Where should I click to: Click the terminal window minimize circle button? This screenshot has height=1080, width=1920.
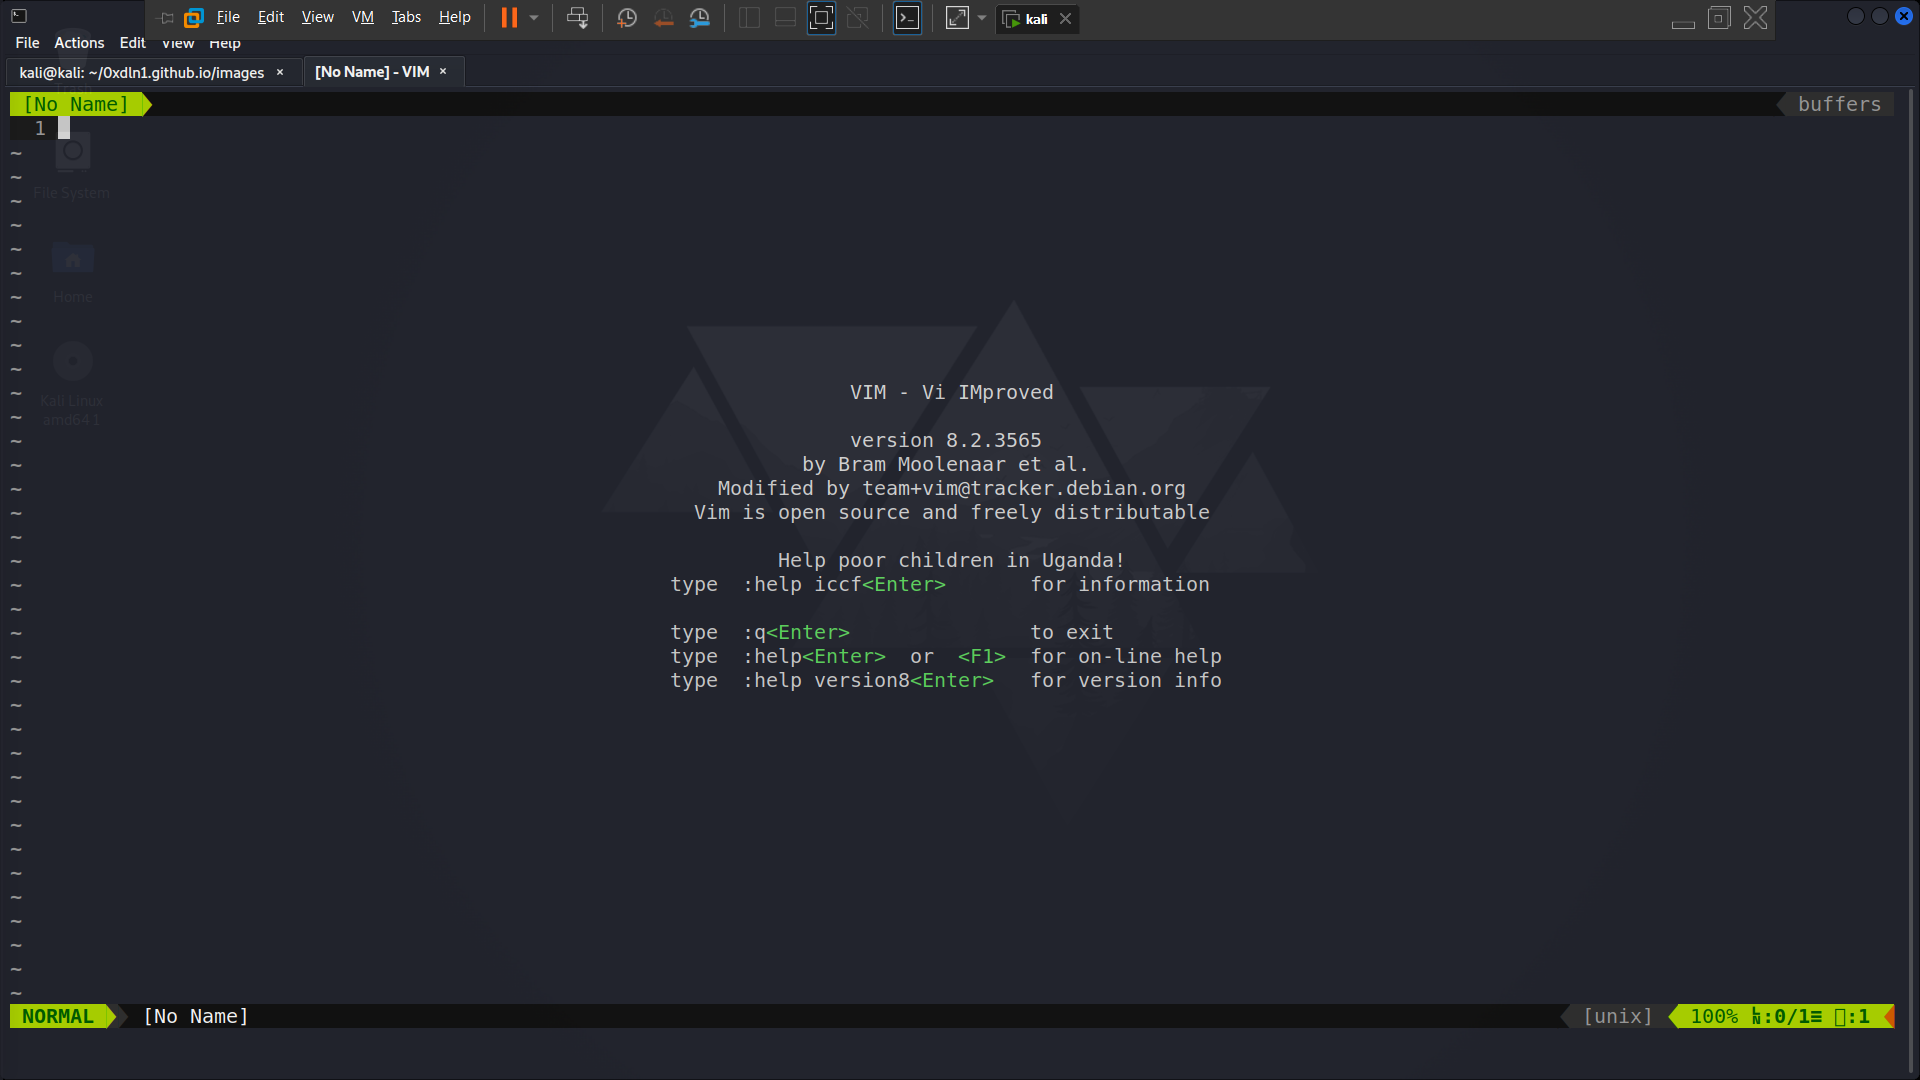point(1856,16)
